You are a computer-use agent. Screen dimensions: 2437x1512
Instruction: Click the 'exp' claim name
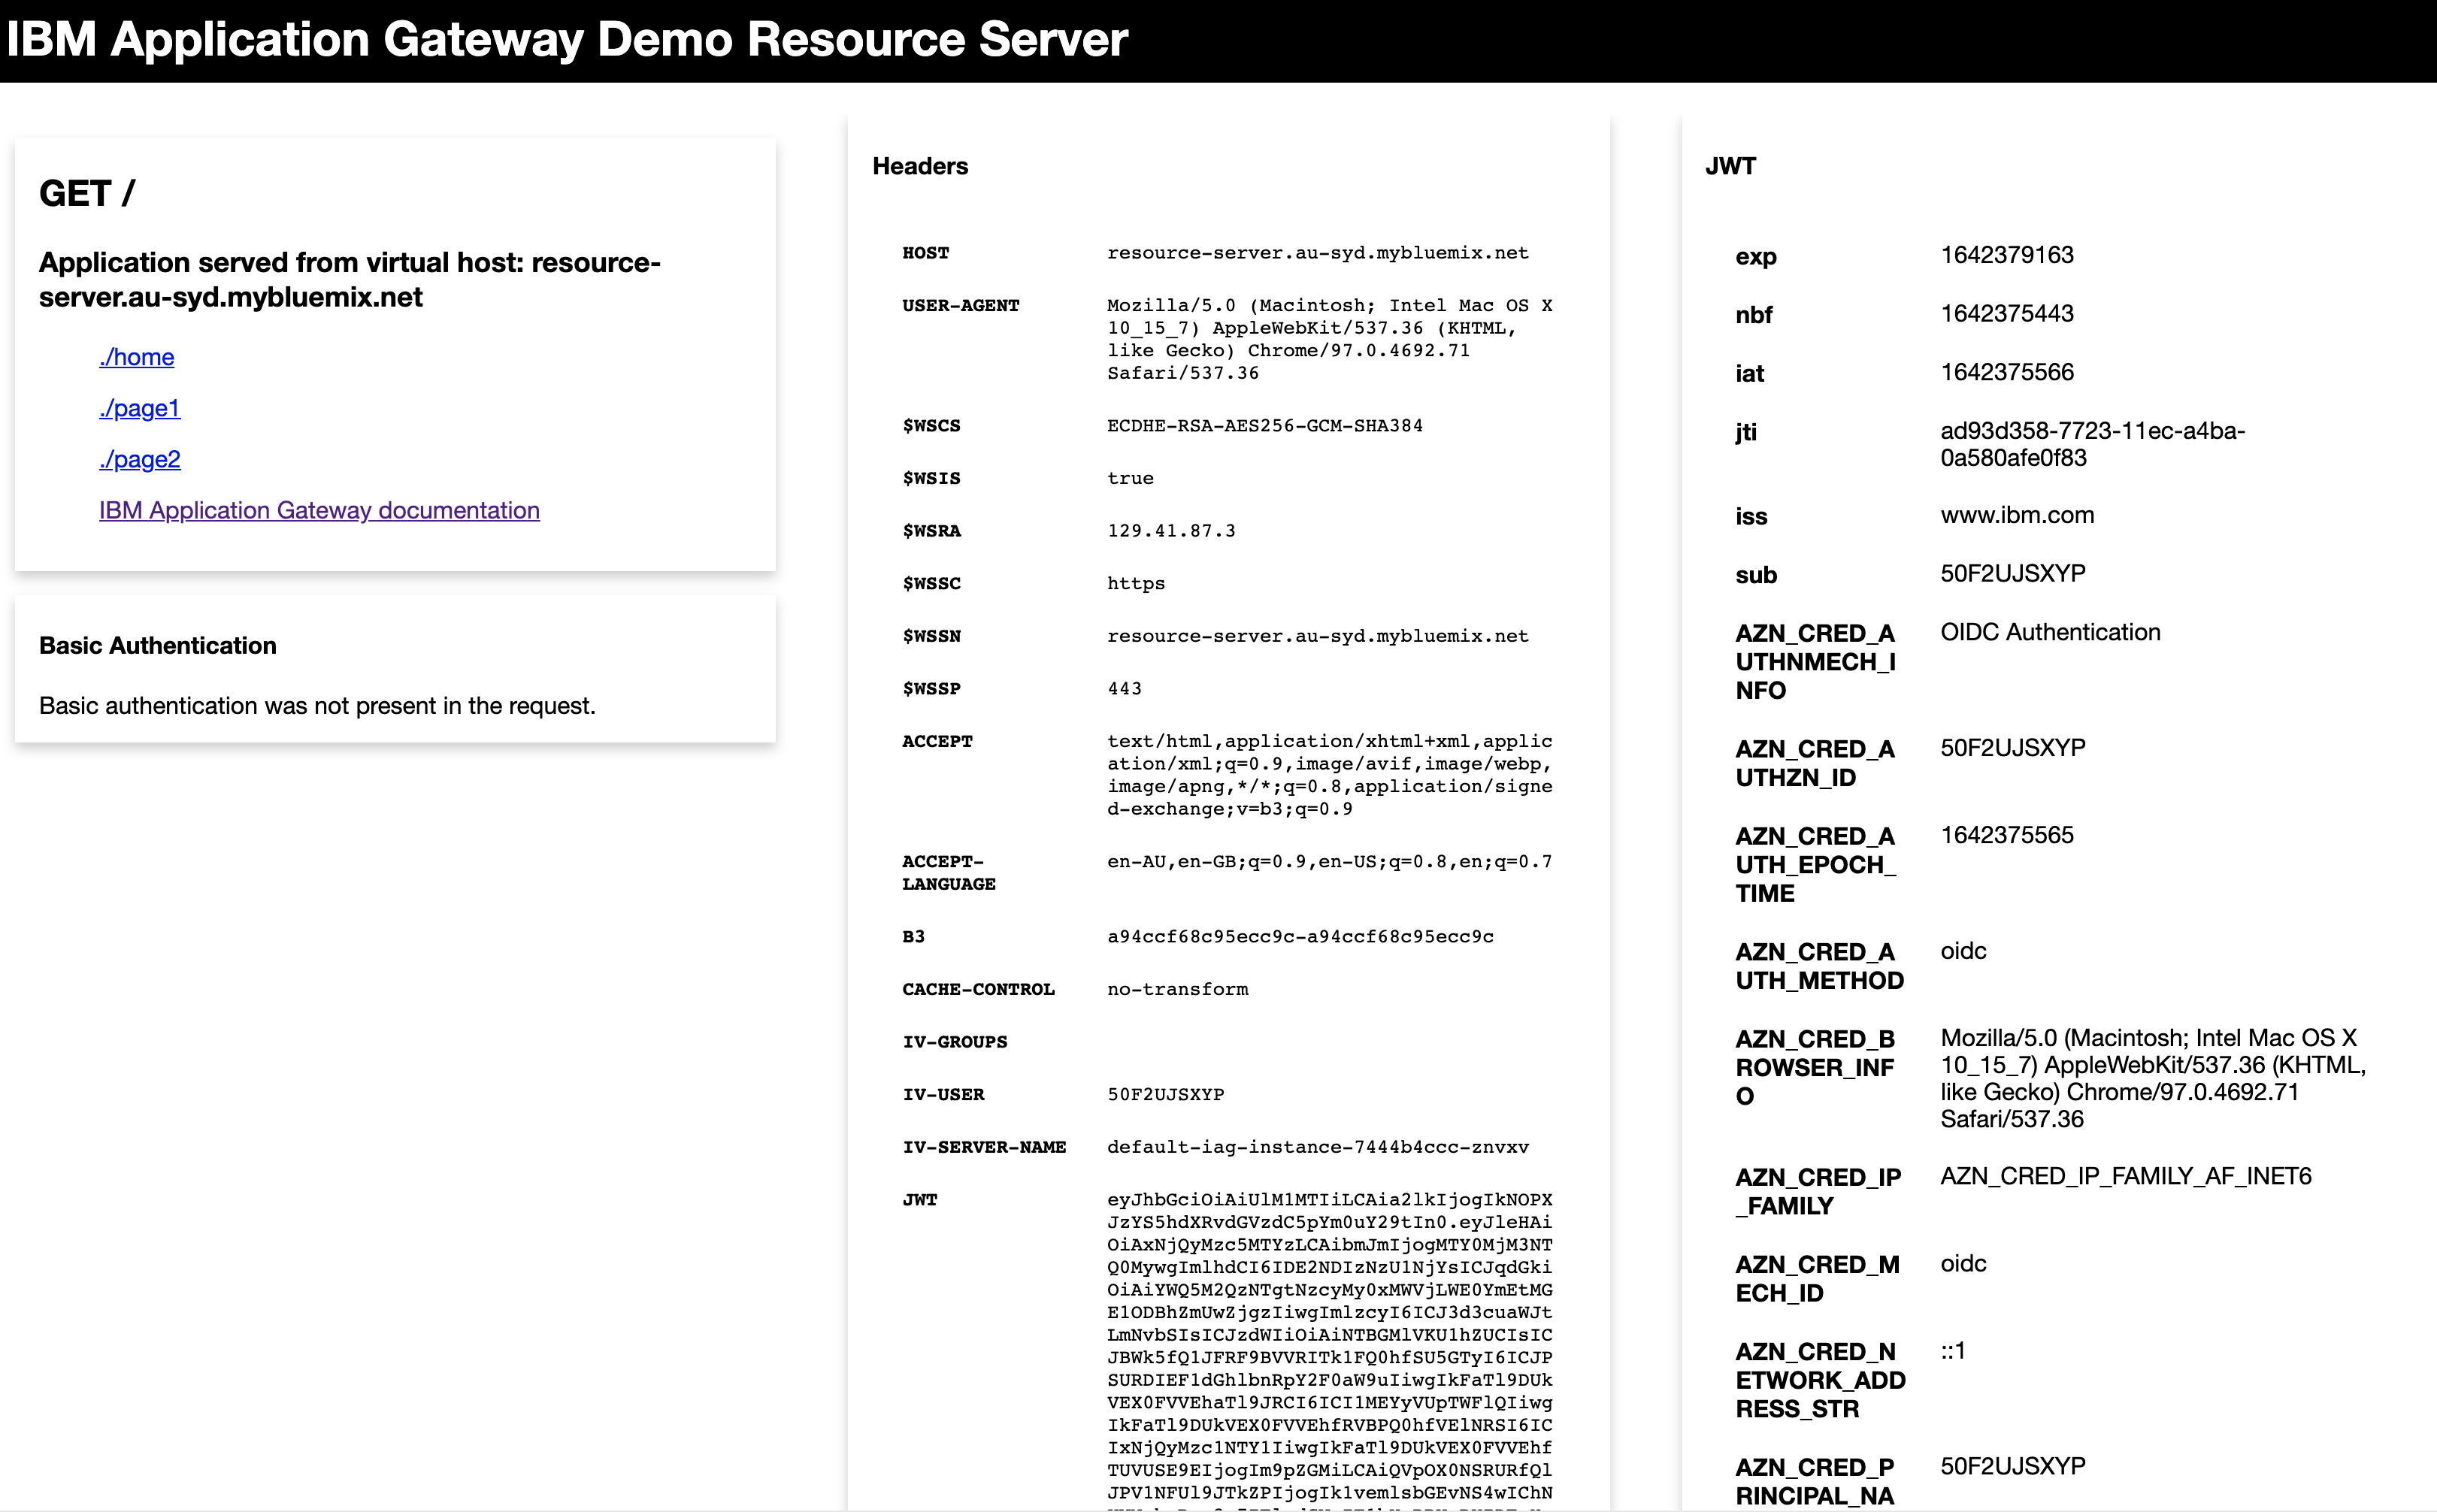click(1755, 257)
